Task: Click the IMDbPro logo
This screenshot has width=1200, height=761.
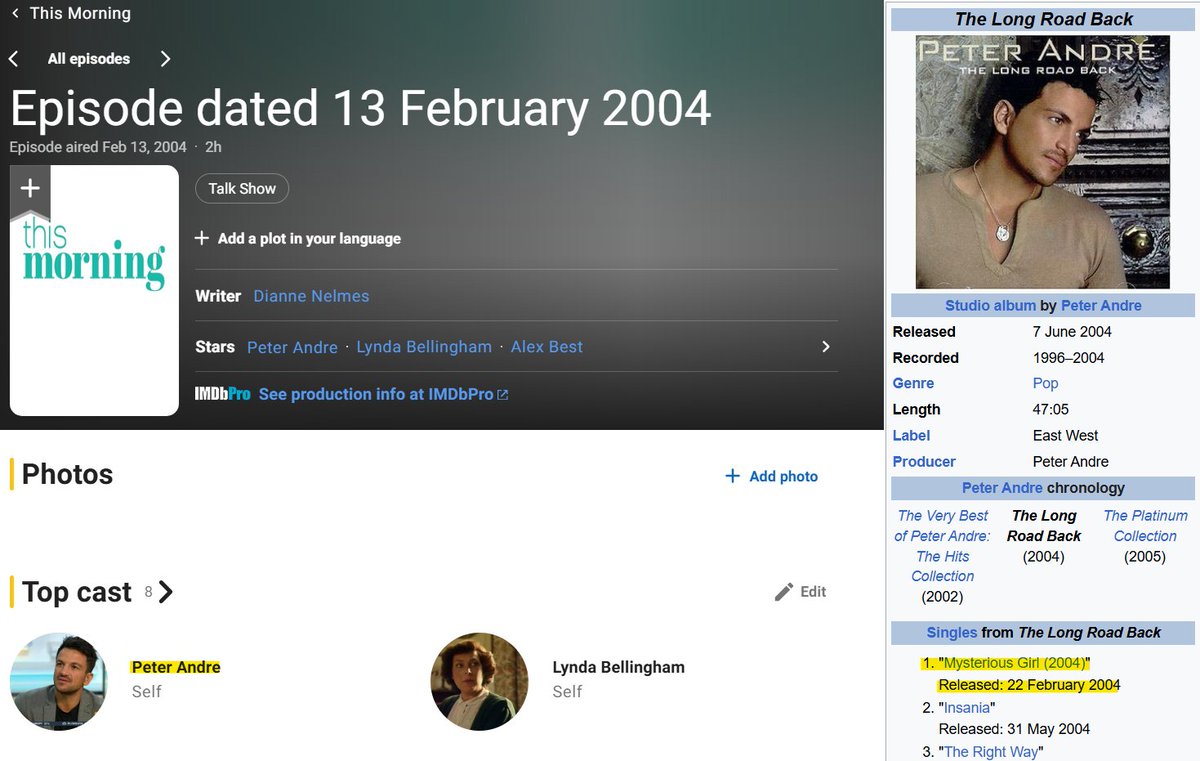Action: [222, 394]
